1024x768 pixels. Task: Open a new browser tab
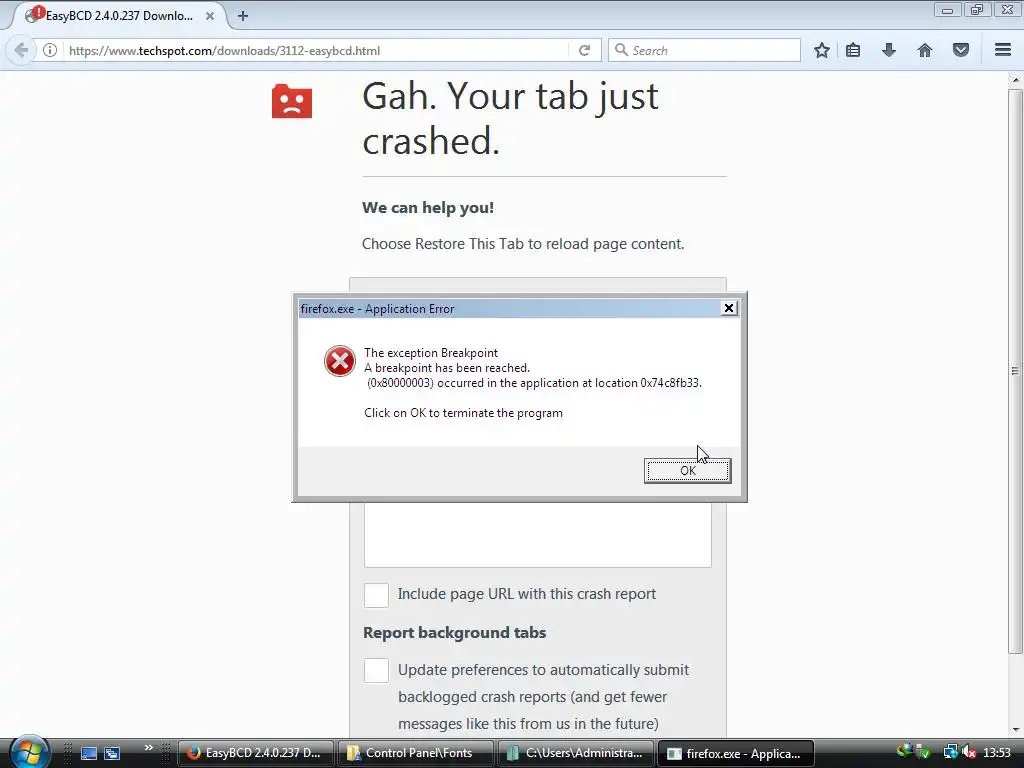(x=243, y=16)
